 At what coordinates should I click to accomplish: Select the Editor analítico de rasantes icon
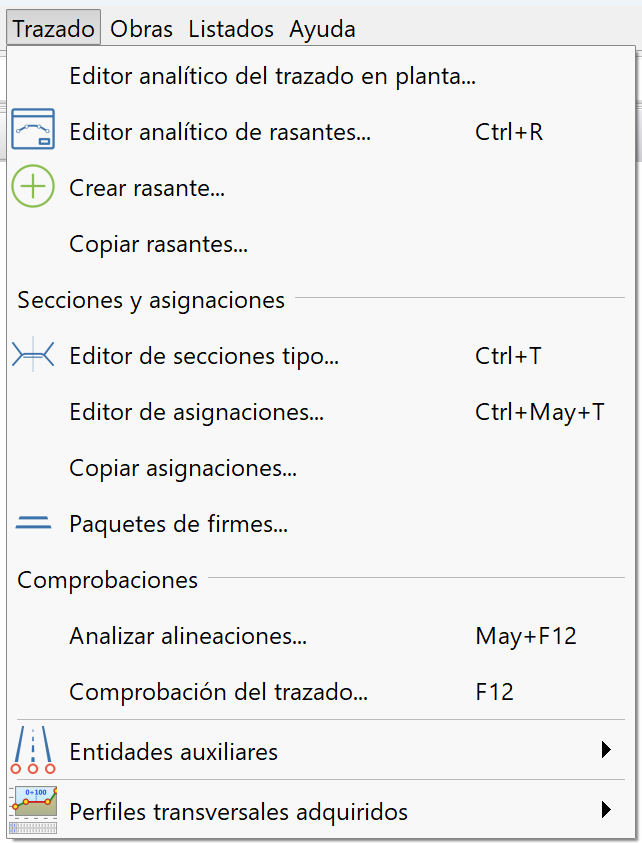31,131
